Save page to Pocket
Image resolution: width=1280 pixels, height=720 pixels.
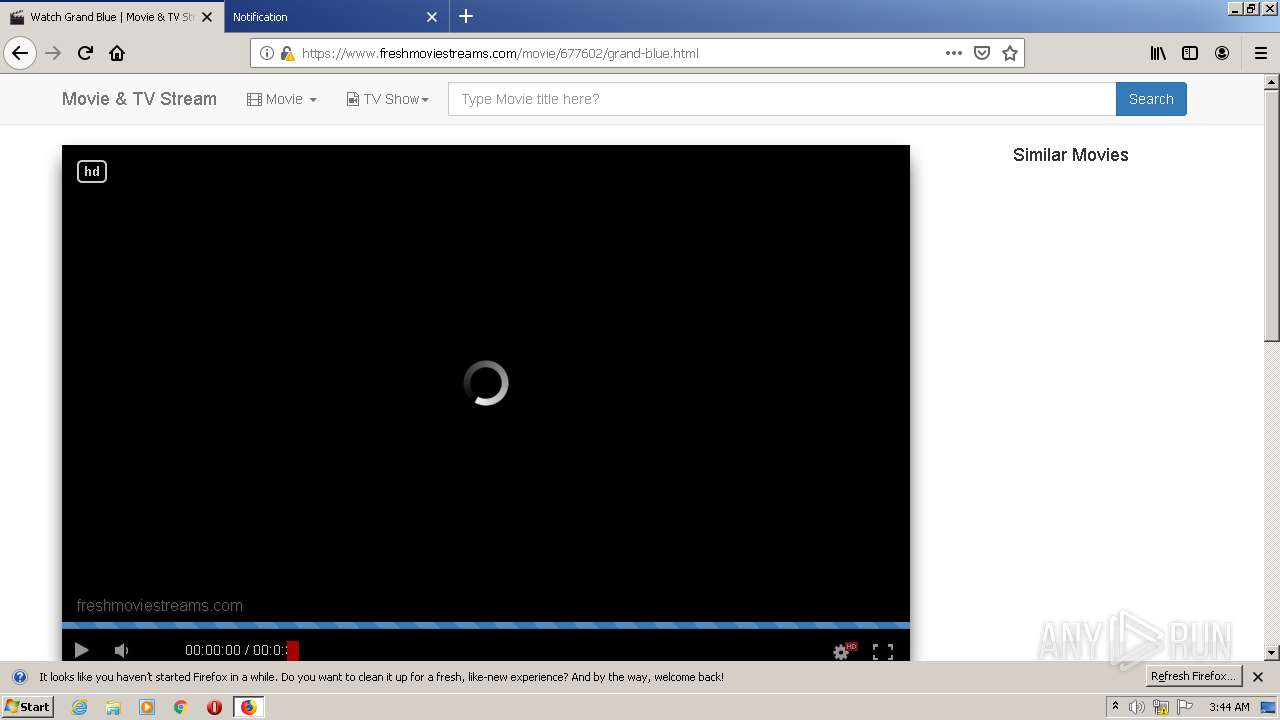click(x=982, y=53)
